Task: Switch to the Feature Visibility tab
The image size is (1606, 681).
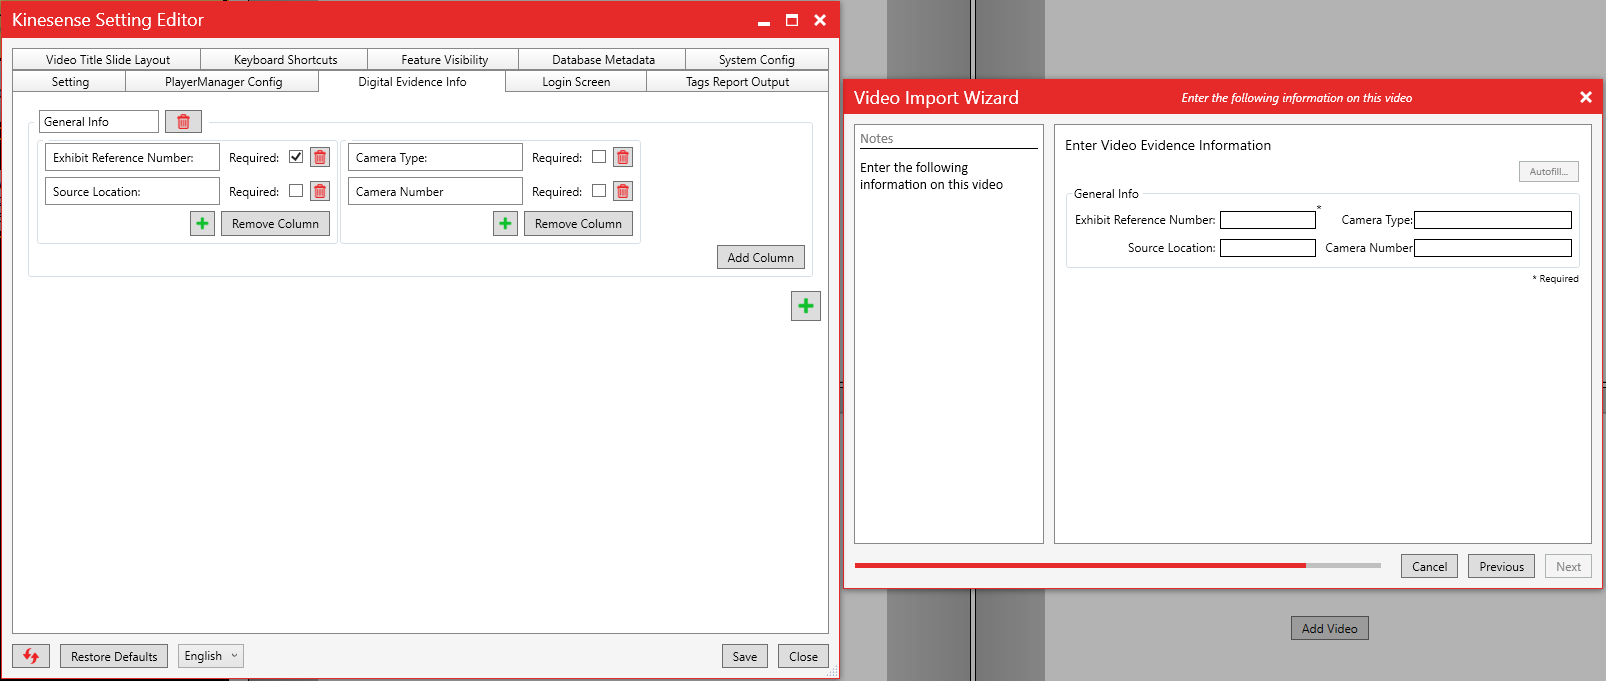Action: tap(444, 60)
